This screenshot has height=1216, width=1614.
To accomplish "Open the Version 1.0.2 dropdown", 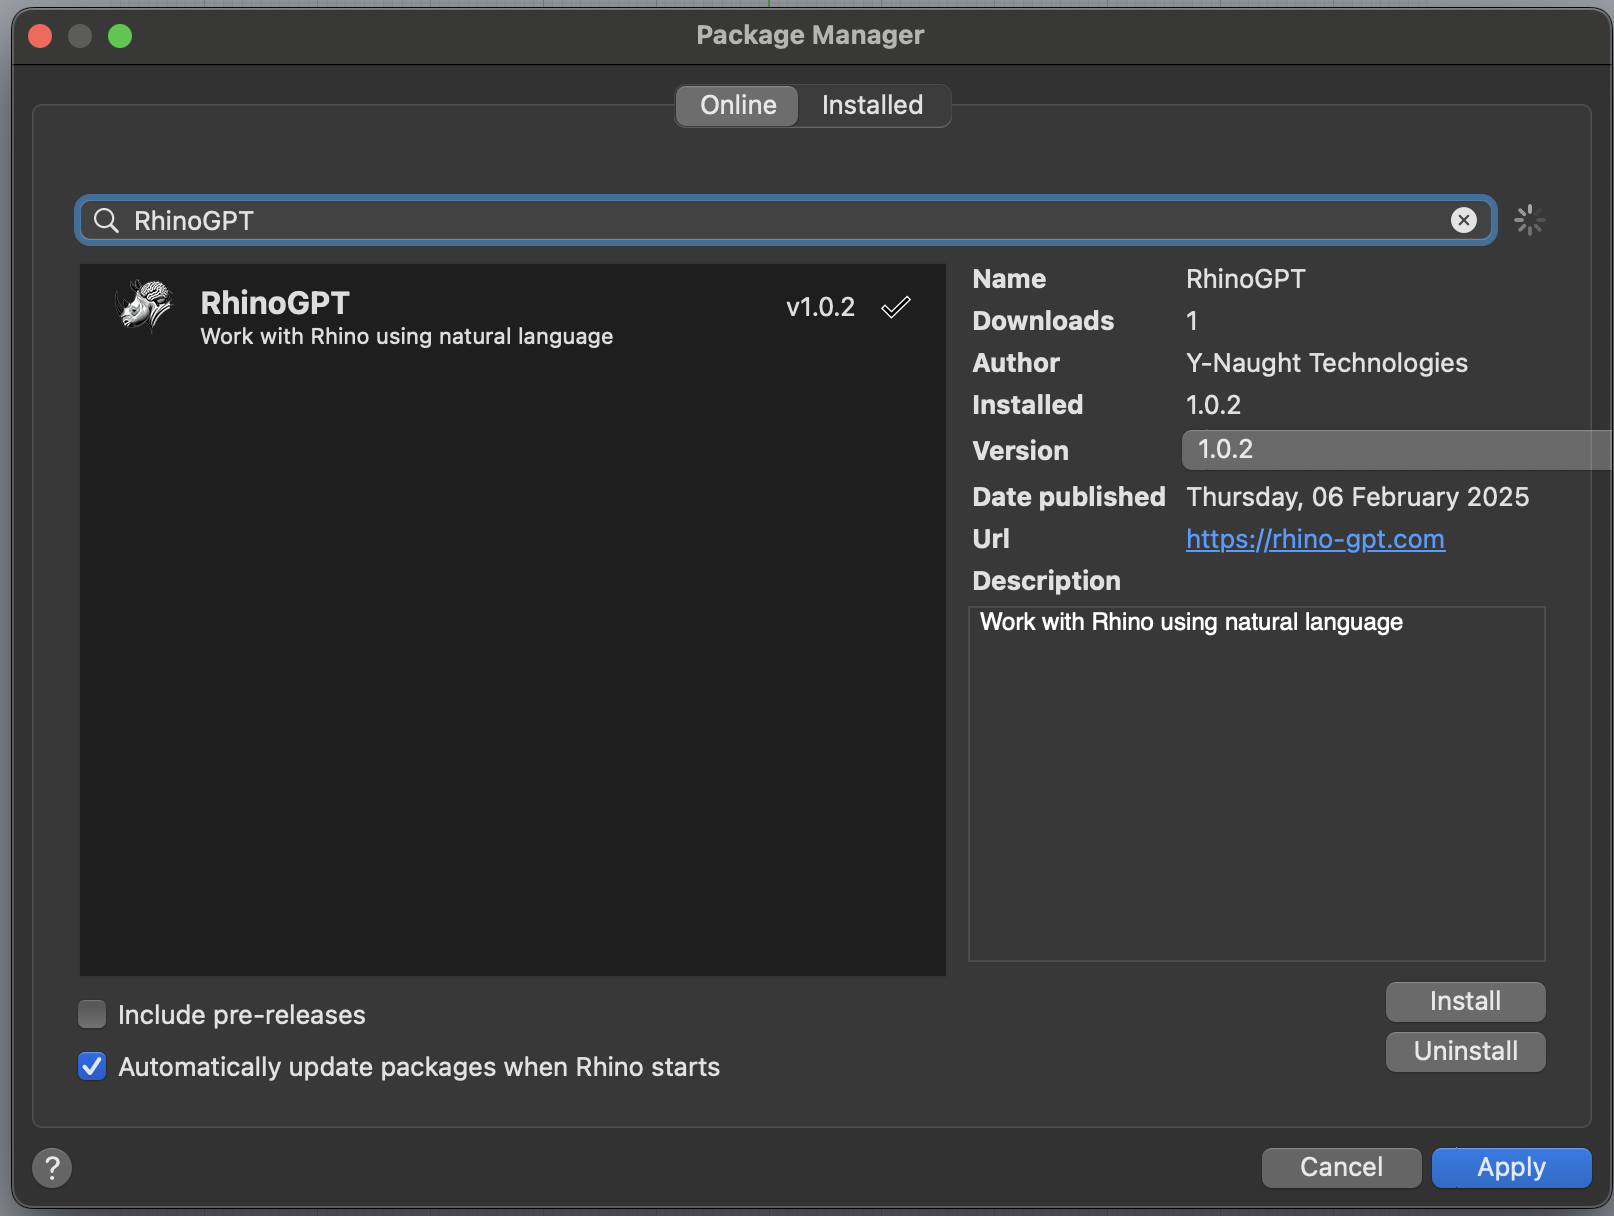I will (x=1395, y=450).
